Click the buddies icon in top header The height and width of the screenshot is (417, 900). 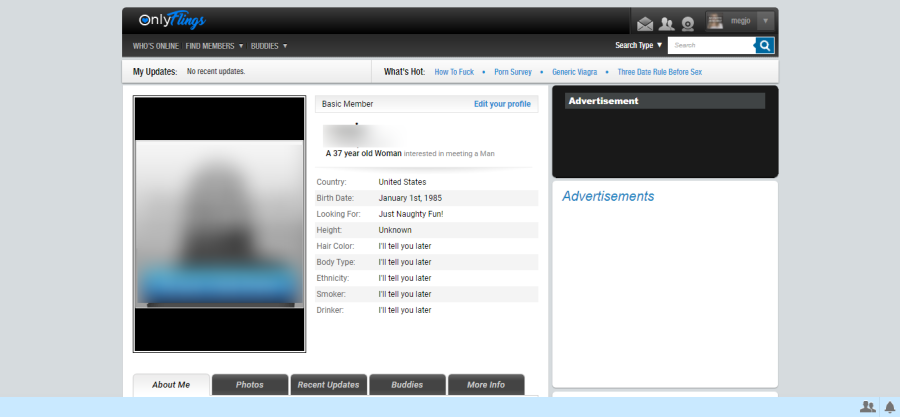667,23
